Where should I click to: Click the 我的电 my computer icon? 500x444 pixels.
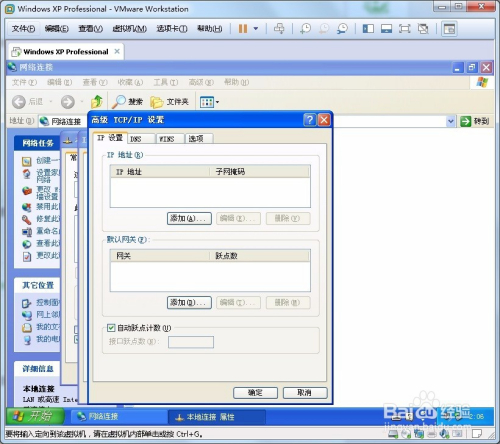point(27,339)
